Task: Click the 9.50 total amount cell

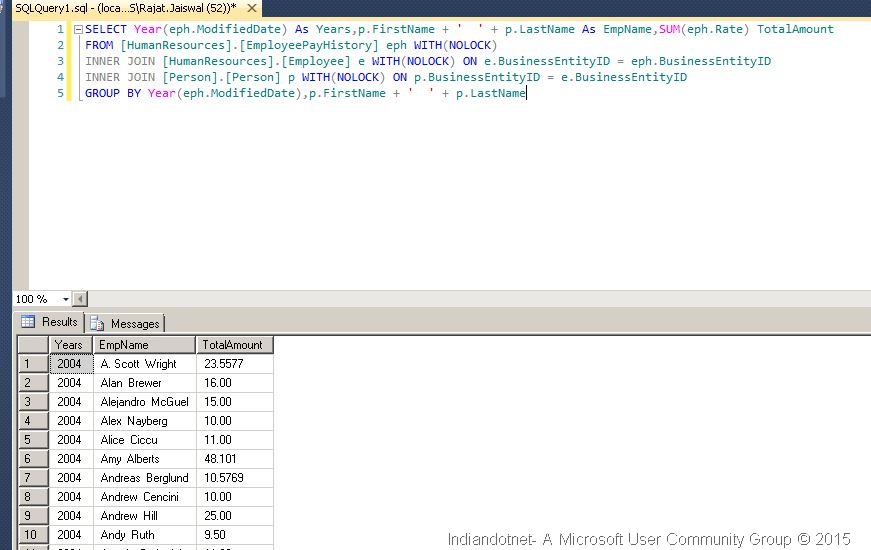Action: tap(234, 534)
